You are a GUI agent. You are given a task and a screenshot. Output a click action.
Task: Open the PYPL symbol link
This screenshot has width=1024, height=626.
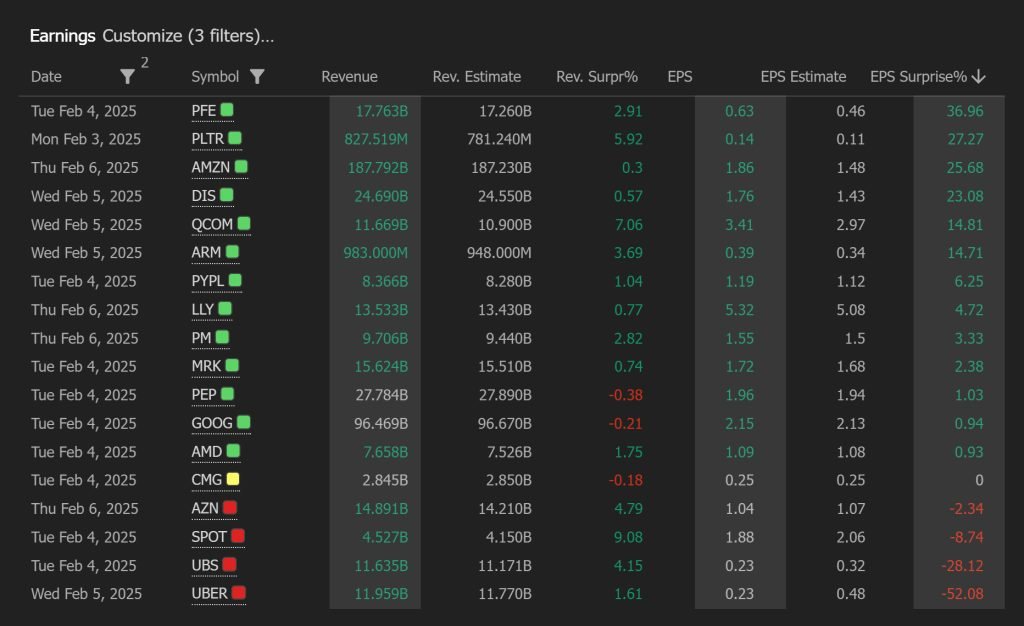click(x=208, y=281)
